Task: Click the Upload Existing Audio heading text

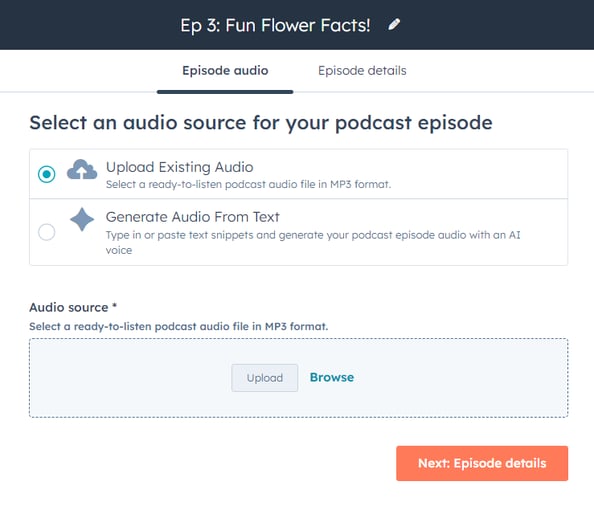Action: (x=180, y=167)
